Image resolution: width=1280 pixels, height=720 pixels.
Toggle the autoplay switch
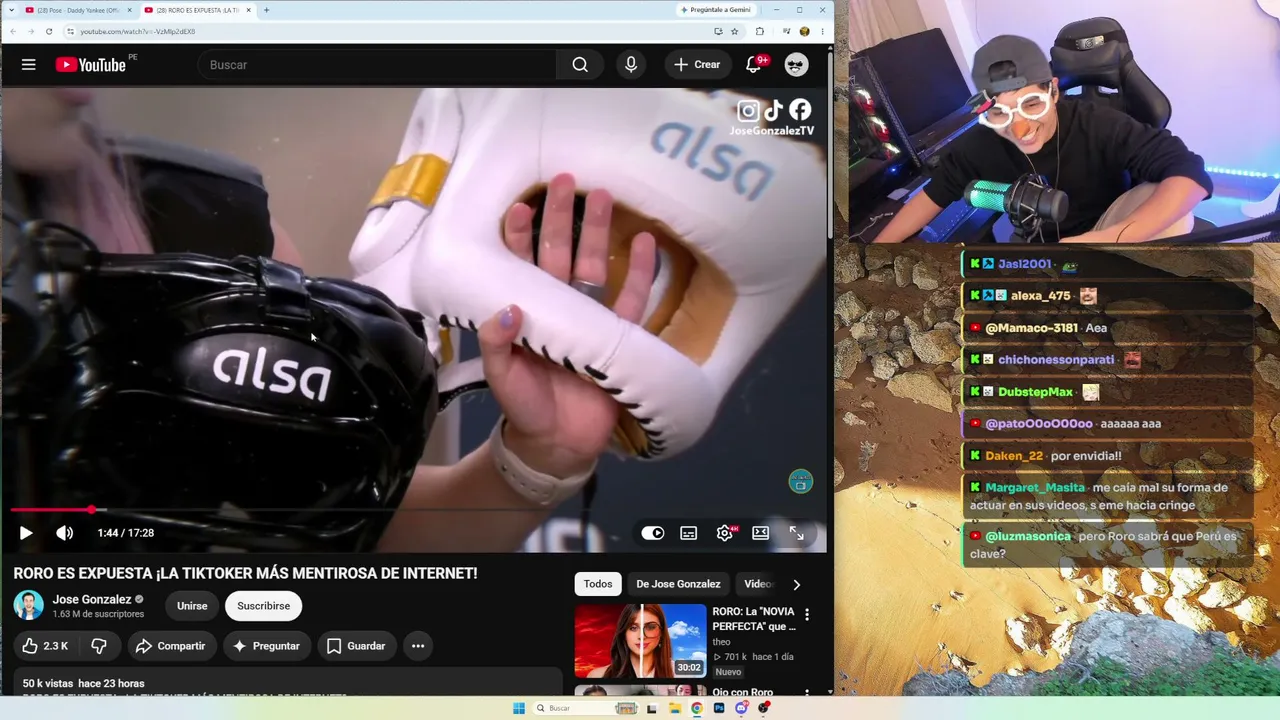click(x=653, y=533)
